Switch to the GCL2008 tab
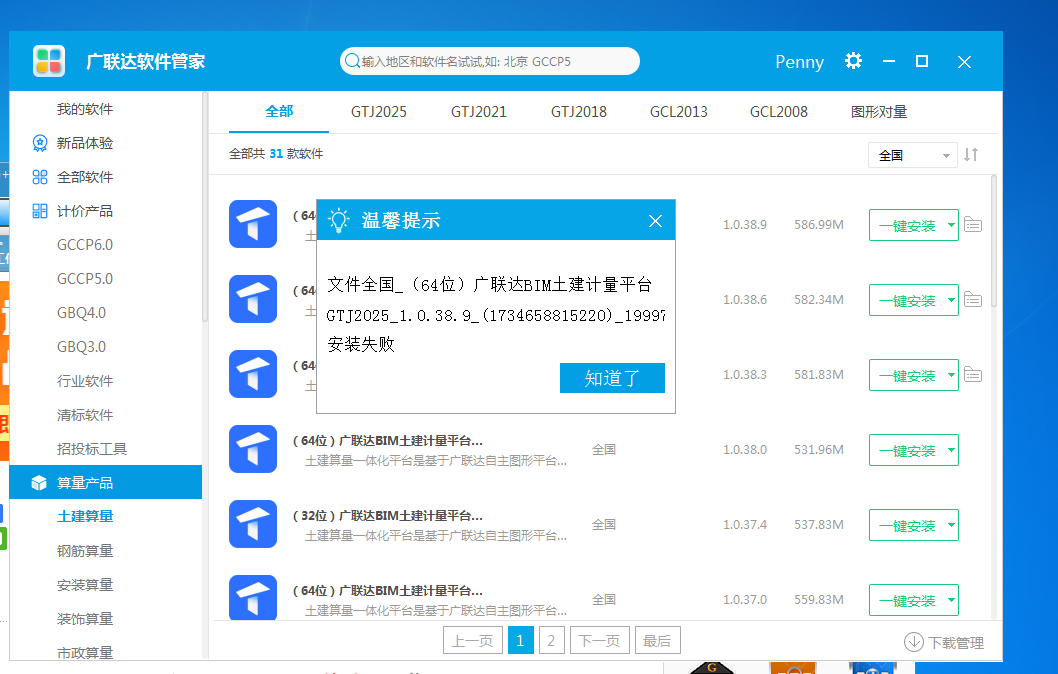Viewport: 1058px width, 674px height. (x=778, y=111)
